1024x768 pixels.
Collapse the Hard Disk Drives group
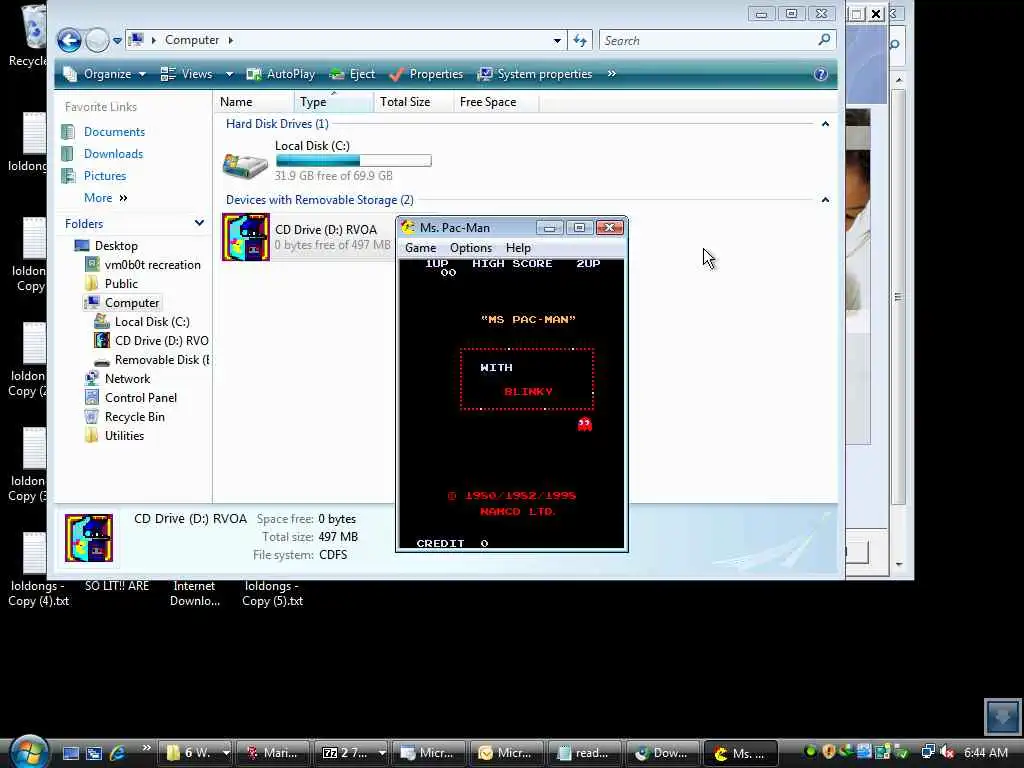(x=825, y=124)
